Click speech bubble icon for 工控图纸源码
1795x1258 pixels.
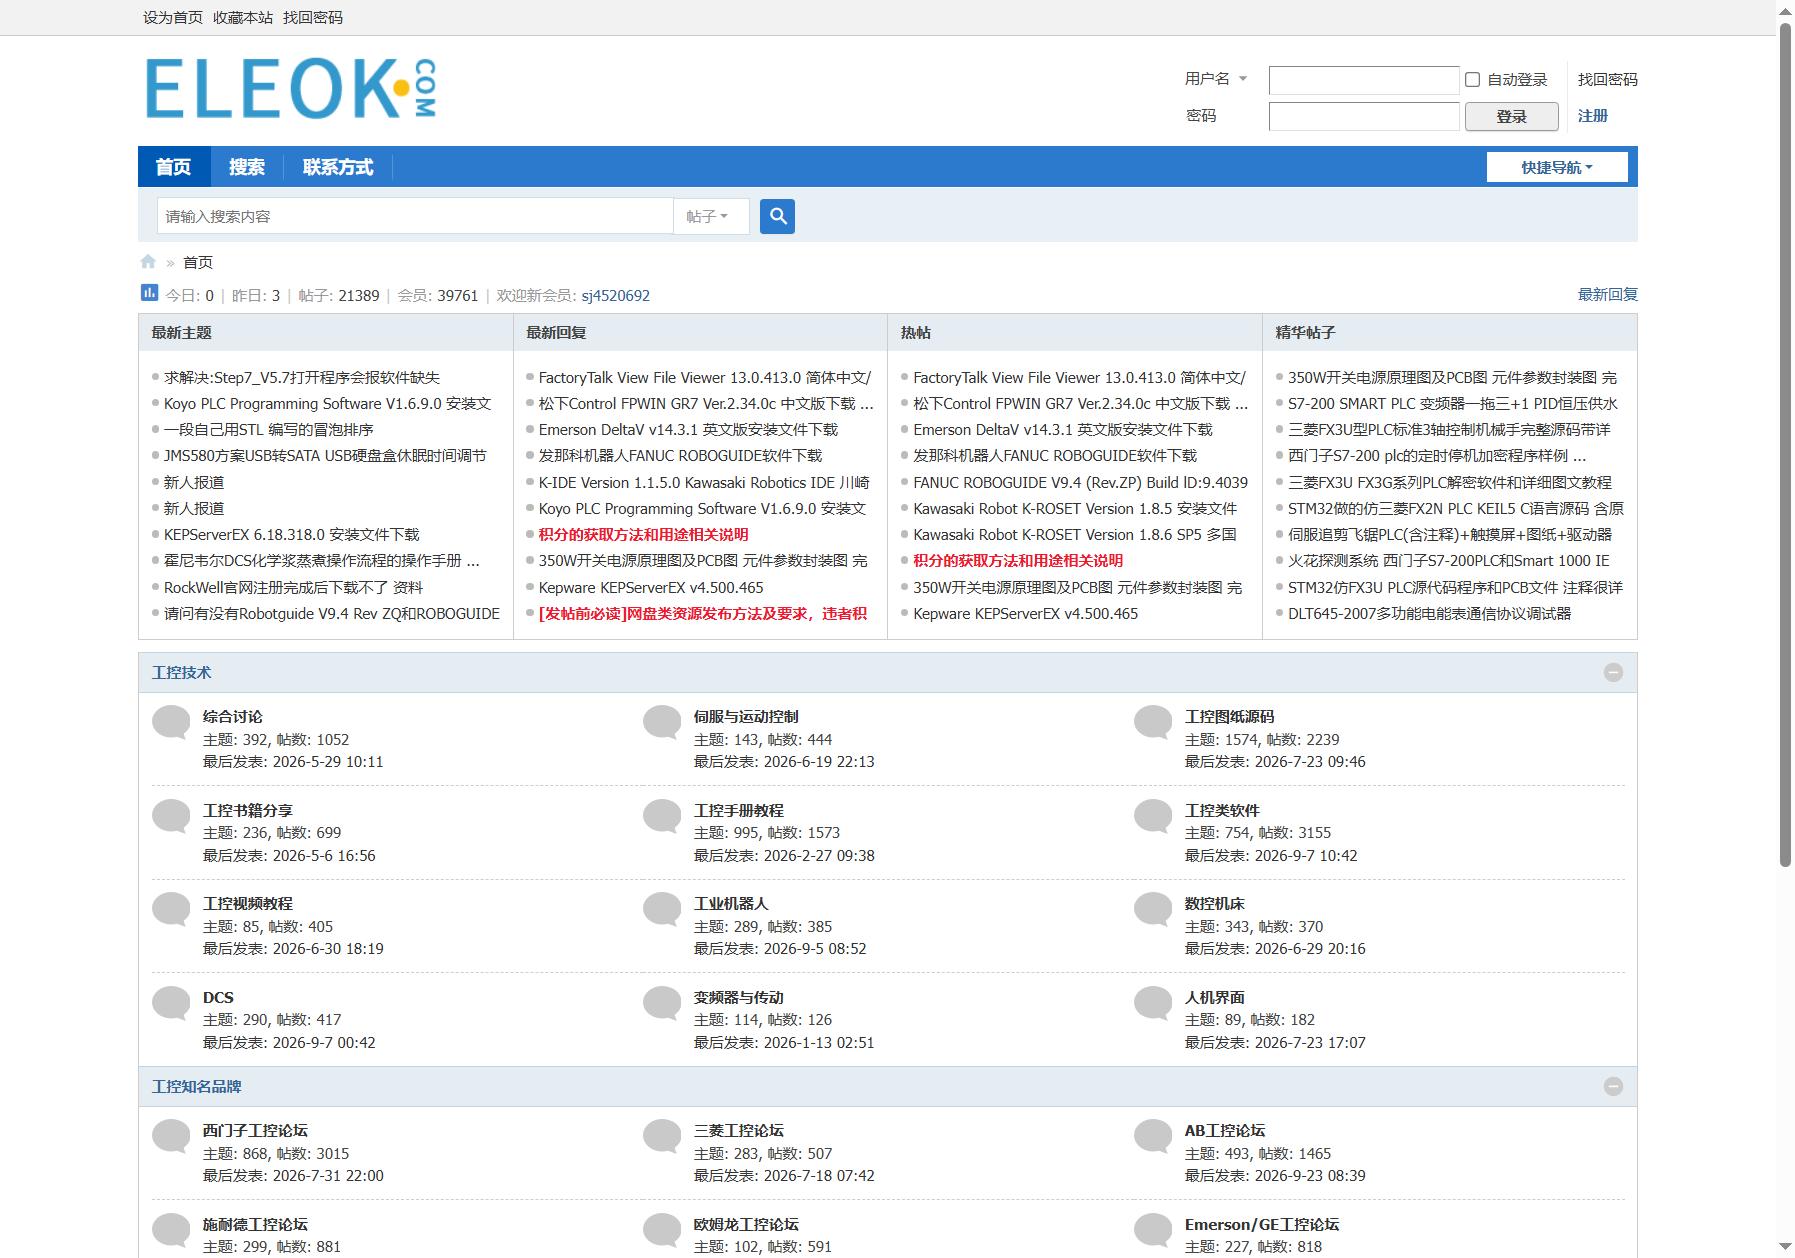click(1153, 722)
